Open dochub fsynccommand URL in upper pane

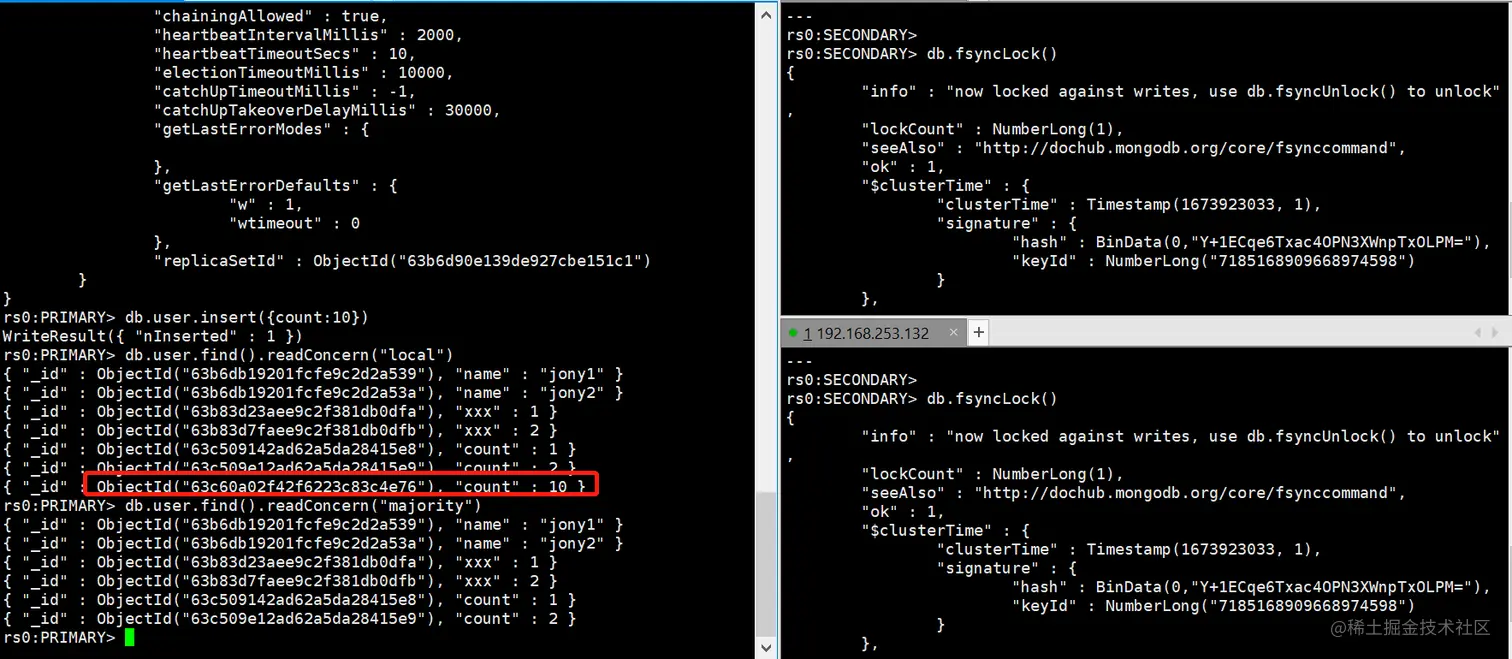point(1192,148)
